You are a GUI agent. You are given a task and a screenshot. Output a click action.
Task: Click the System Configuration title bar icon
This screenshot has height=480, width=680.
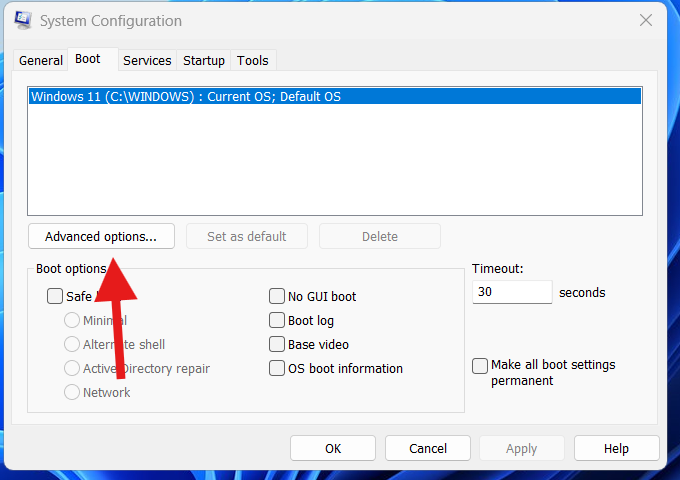(x=23, y=20)
